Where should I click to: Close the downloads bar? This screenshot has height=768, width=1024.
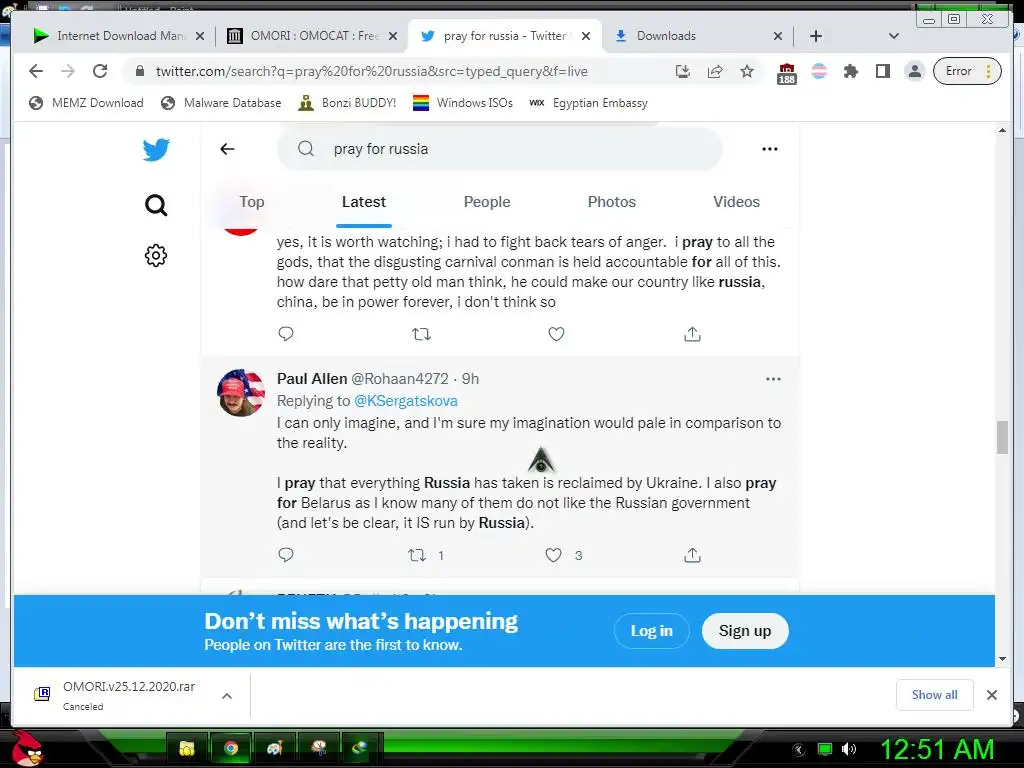tap(991, 695)
